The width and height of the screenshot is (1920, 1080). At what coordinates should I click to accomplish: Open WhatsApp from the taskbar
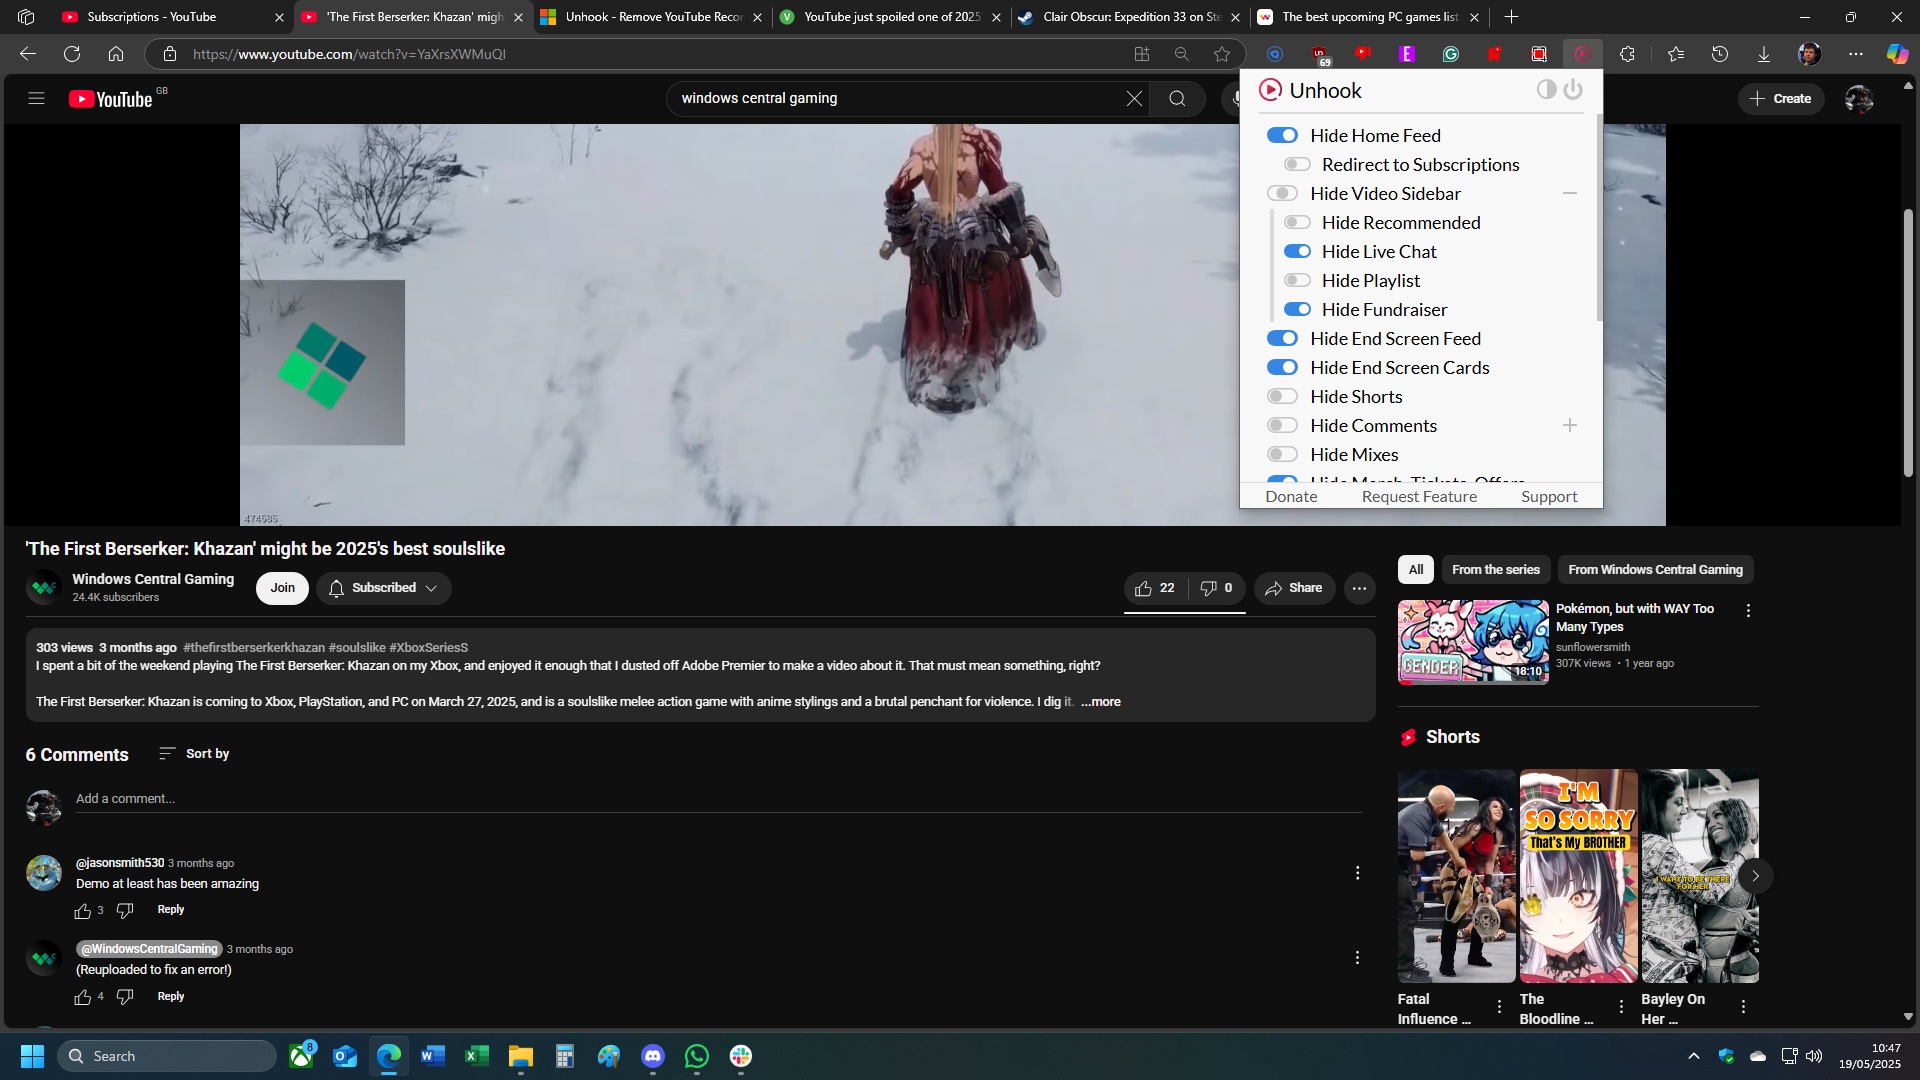[697, 1056]
